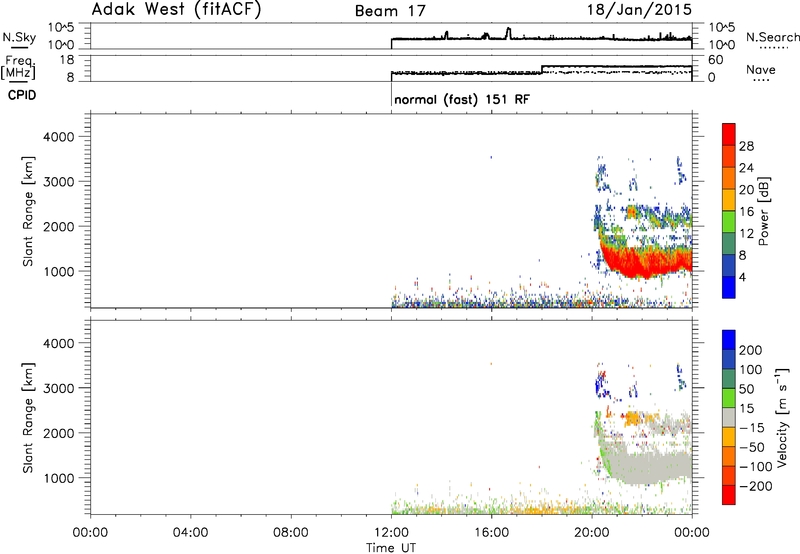Click the '28' value on Power colorbar
Screen dimensions: 800x554
(x=746, y=146)
